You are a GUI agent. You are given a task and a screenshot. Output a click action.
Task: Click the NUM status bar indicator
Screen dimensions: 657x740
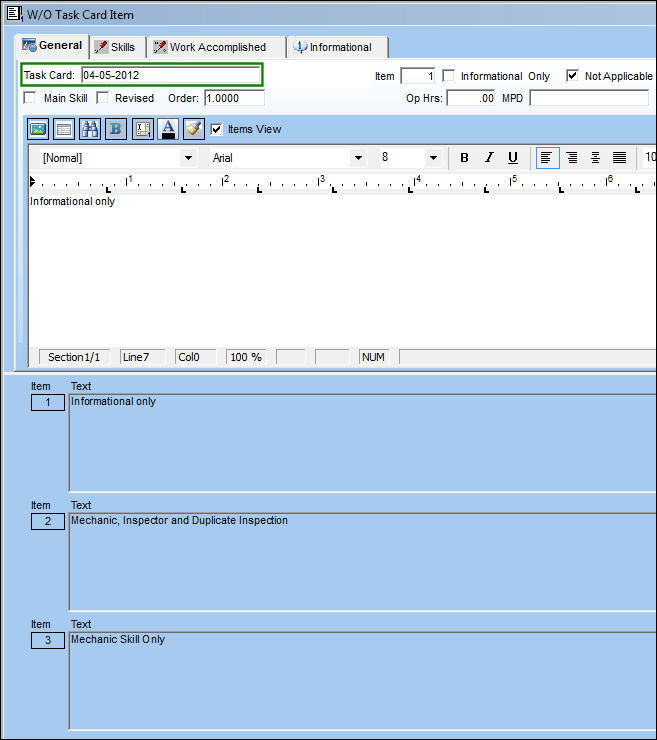pyautogui.click(x=374, y=357)
